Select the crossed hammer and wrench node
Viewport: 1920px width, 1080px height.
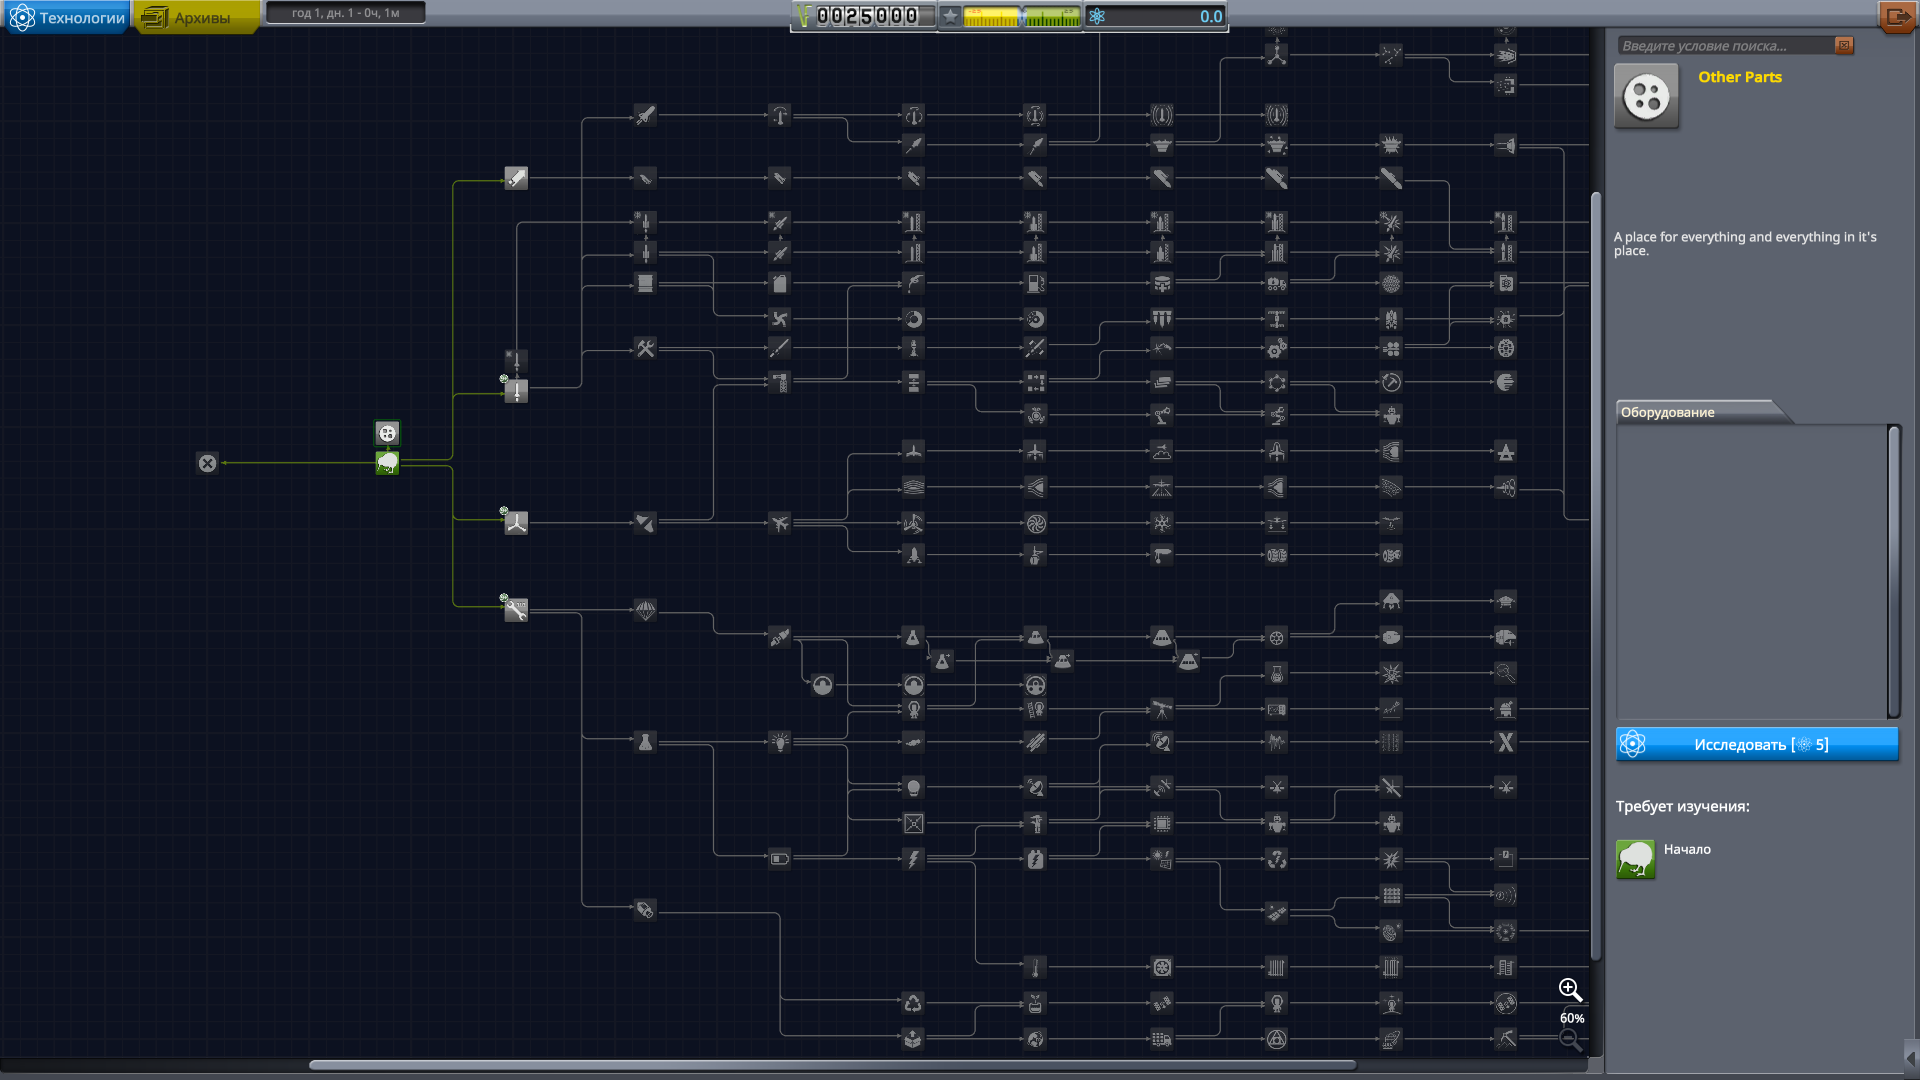tap(645, 349)
